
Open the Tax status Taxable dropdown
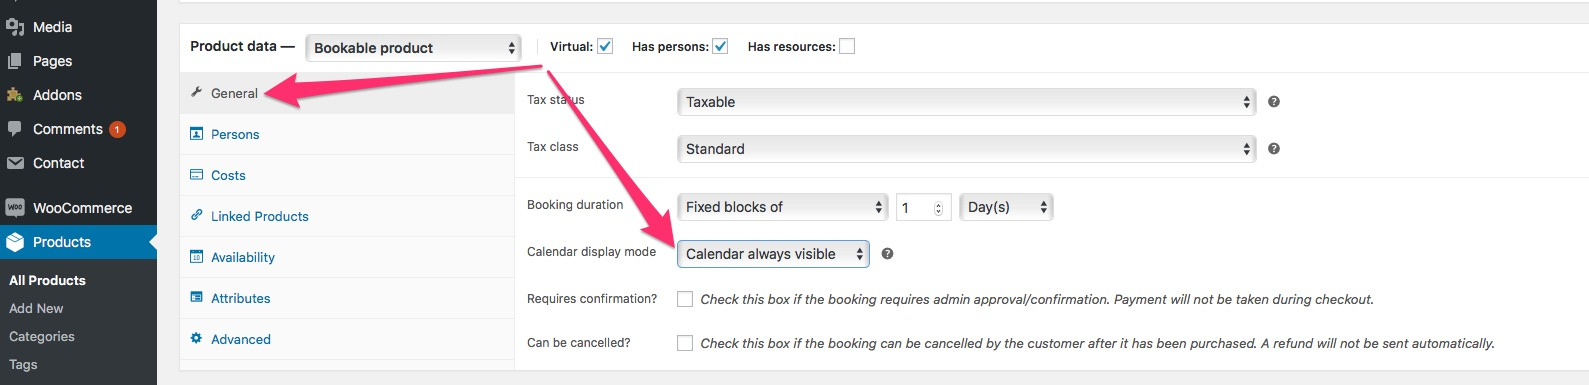[x=966, y=102]
